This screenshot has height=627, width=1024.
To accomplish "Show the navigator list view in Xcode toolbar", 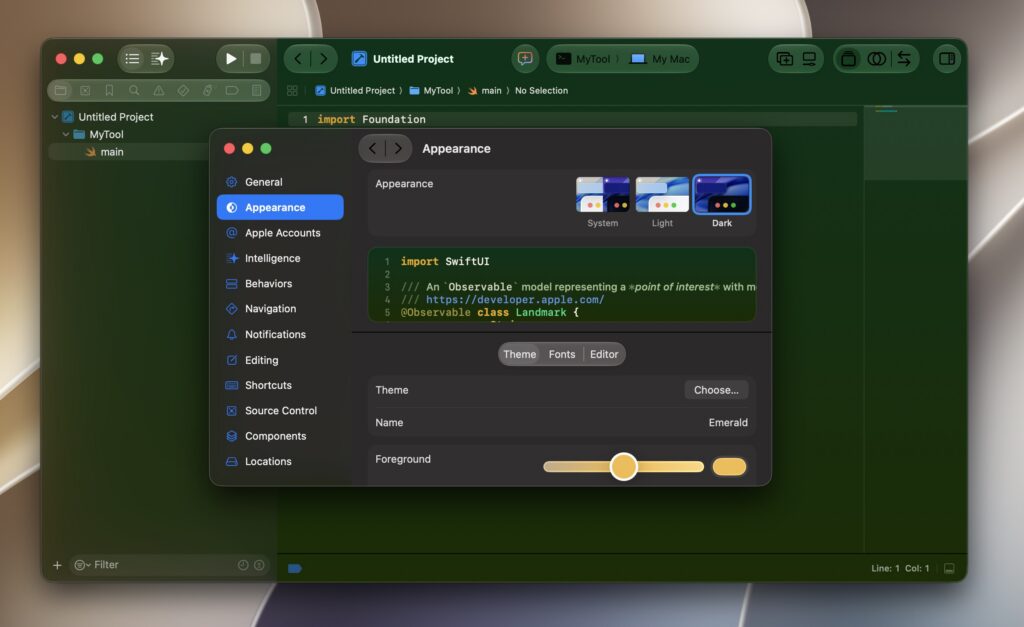I will [x=133, y=59].
